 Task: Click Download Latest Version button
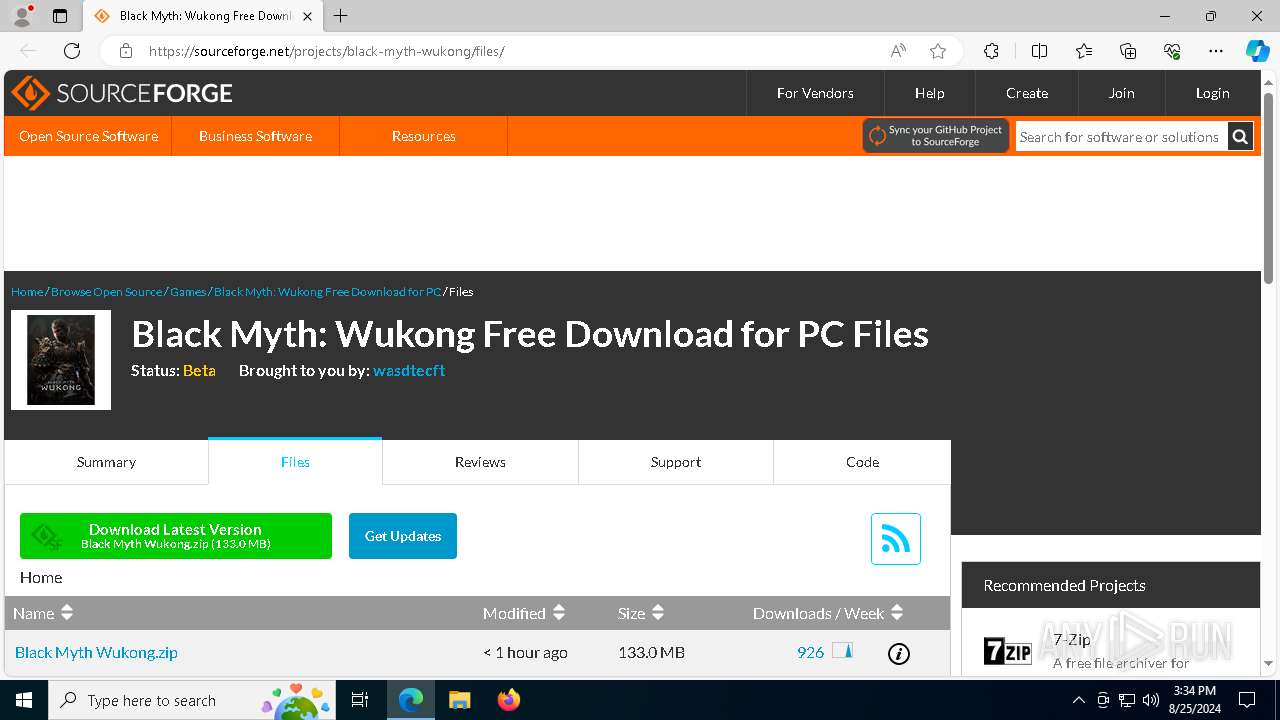[176, 536]
